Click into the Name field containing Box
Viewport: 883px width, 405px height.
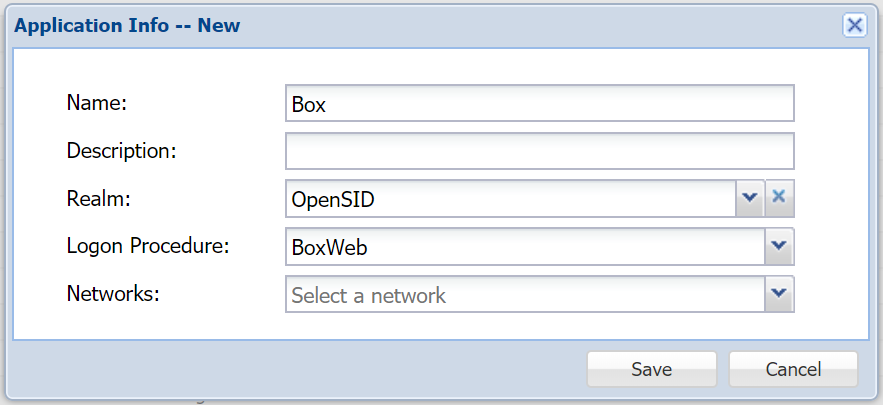coord(539,103)
